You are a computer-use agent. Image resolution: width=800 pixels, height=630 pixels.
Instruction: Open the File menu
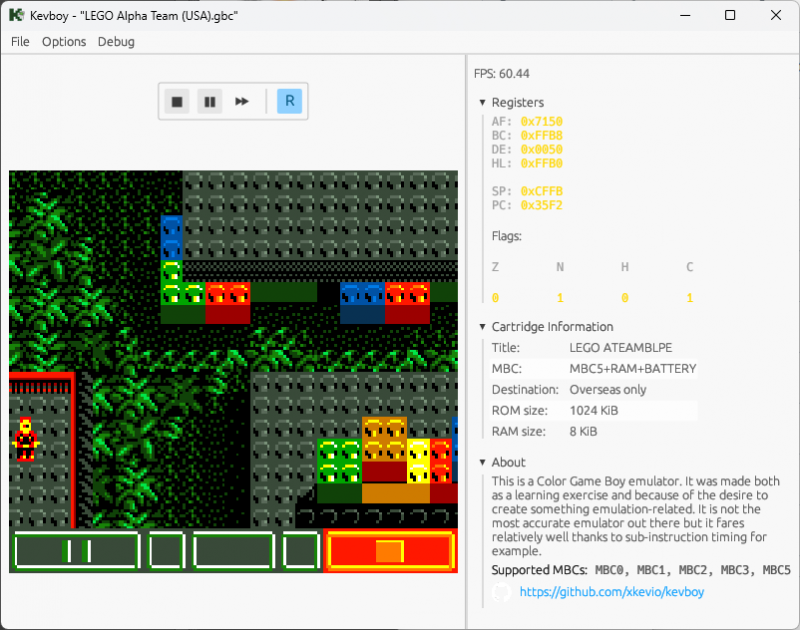pyautogui.click(x=20, y=42)
